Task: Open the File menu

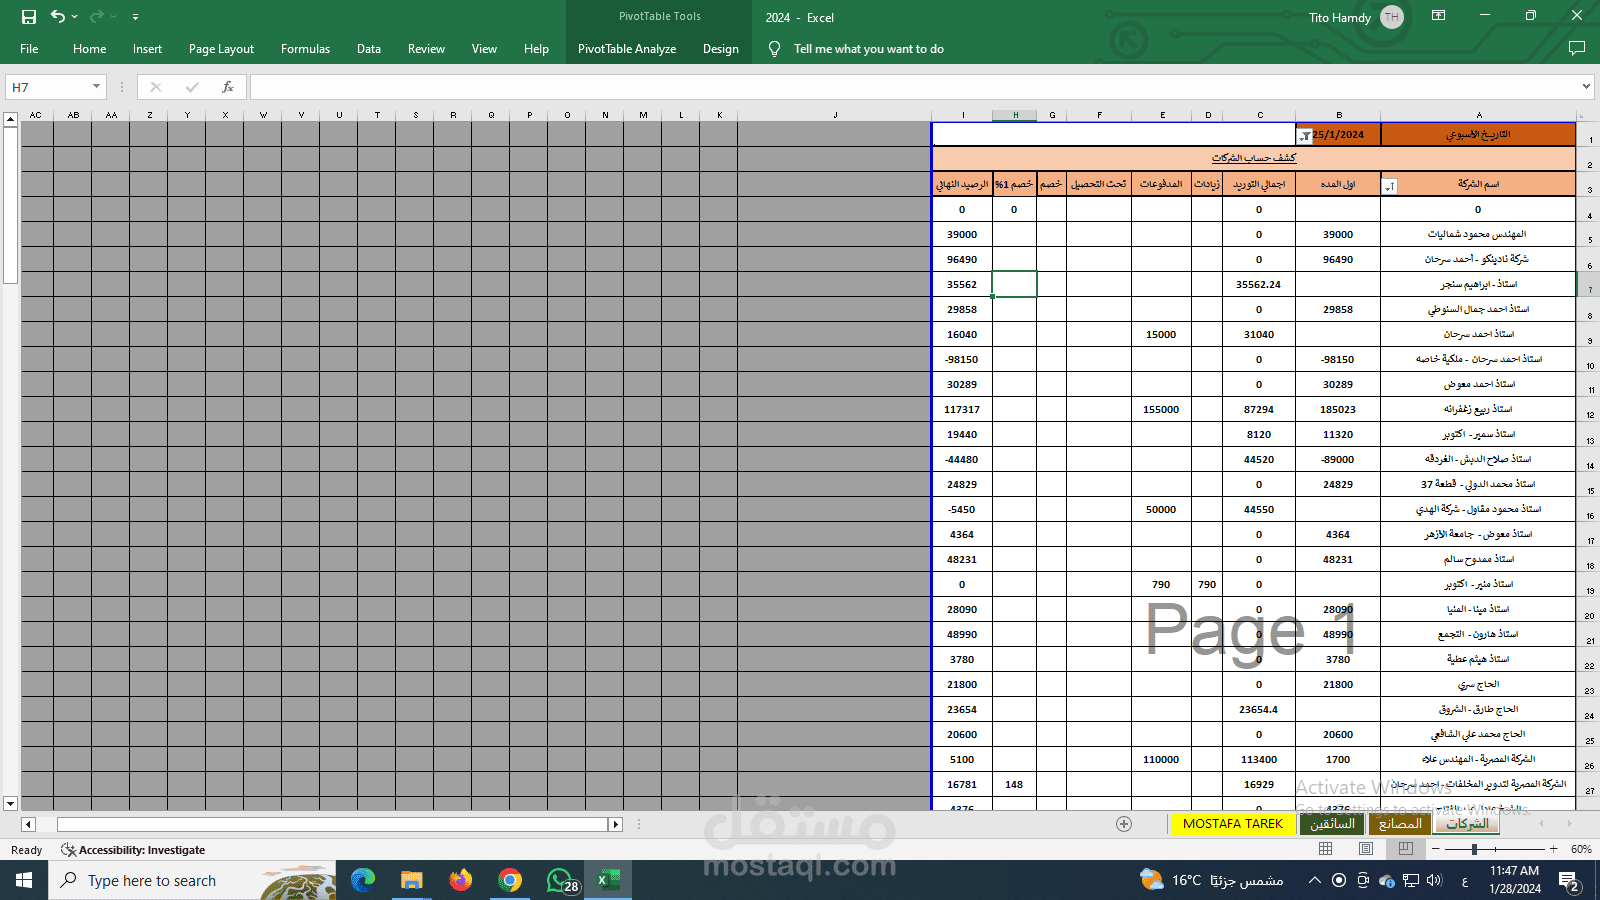Action: click(x=29, y=49)
